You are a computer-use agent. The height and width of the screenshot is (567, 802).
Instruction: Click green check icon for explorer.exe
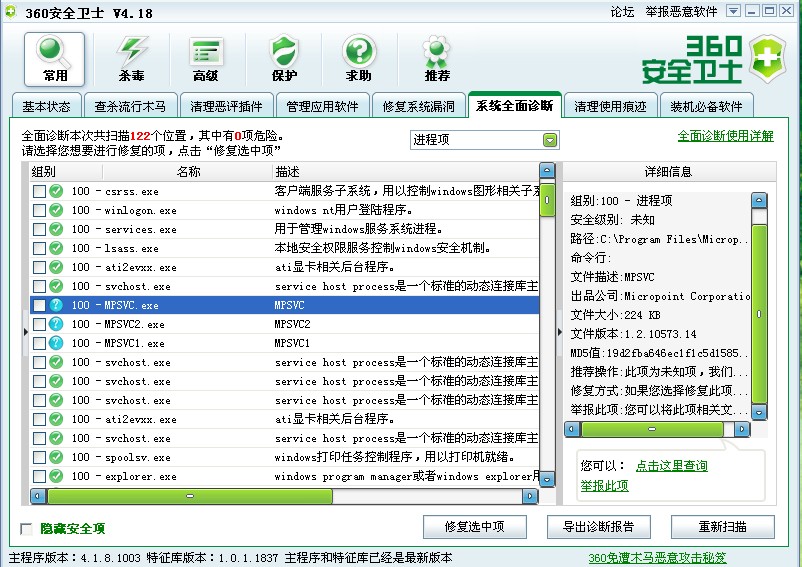pos(56,476)
